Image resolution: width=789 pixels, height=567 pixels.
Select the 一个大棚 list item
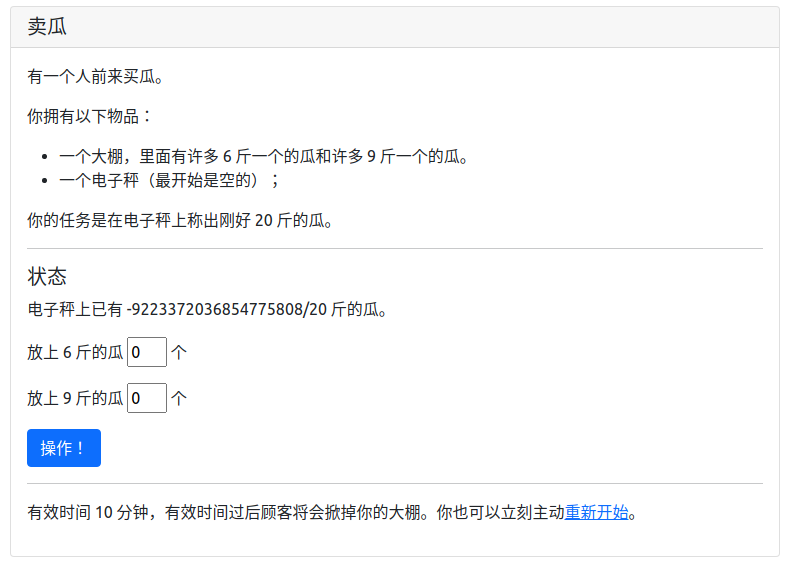click(263, 156)
